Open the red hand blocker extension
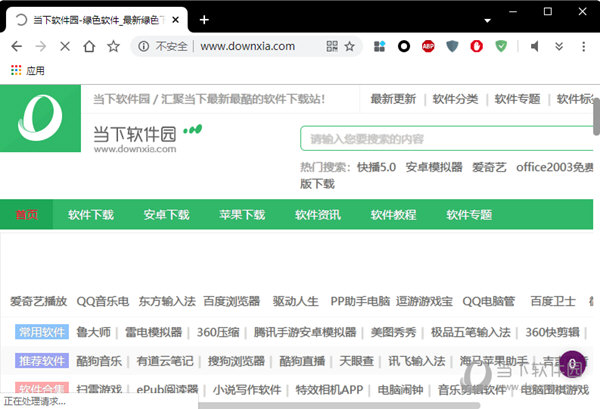This screenshot has height=409, width=600. click(x=476, y=47)
